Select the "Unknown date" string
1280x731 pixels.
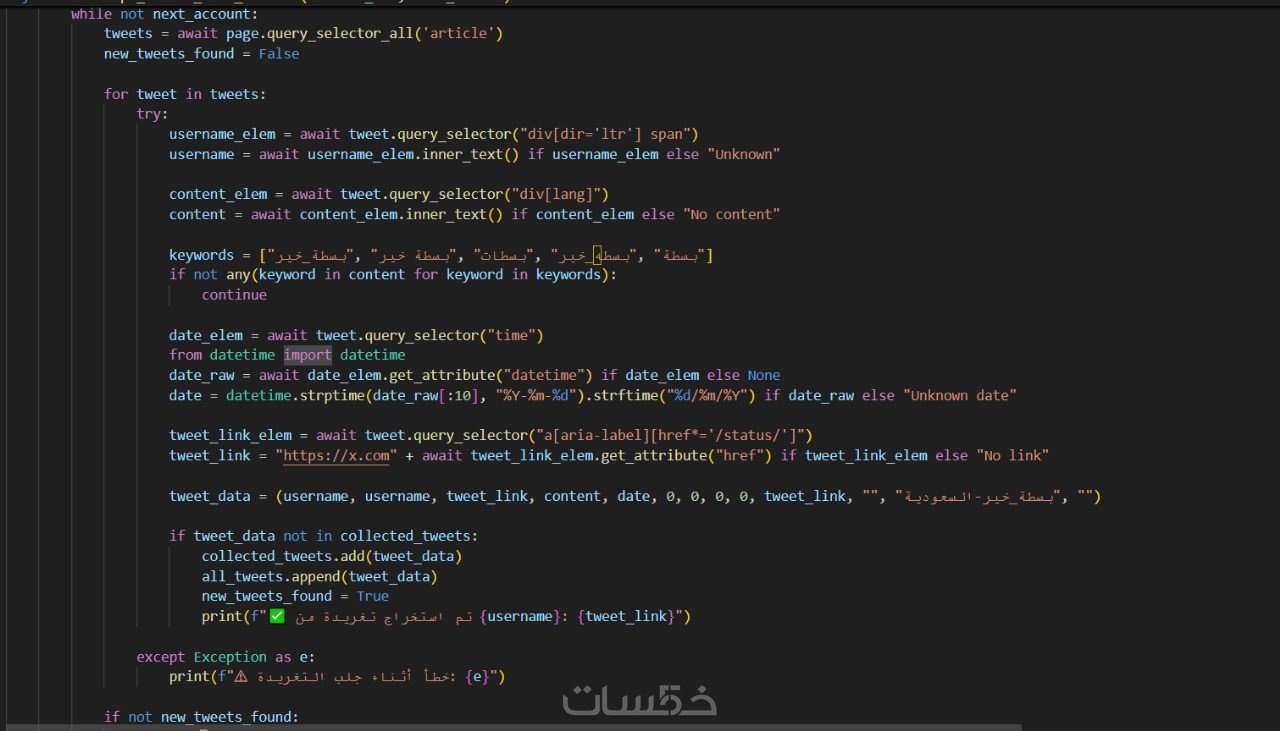[x=960, y=395]
